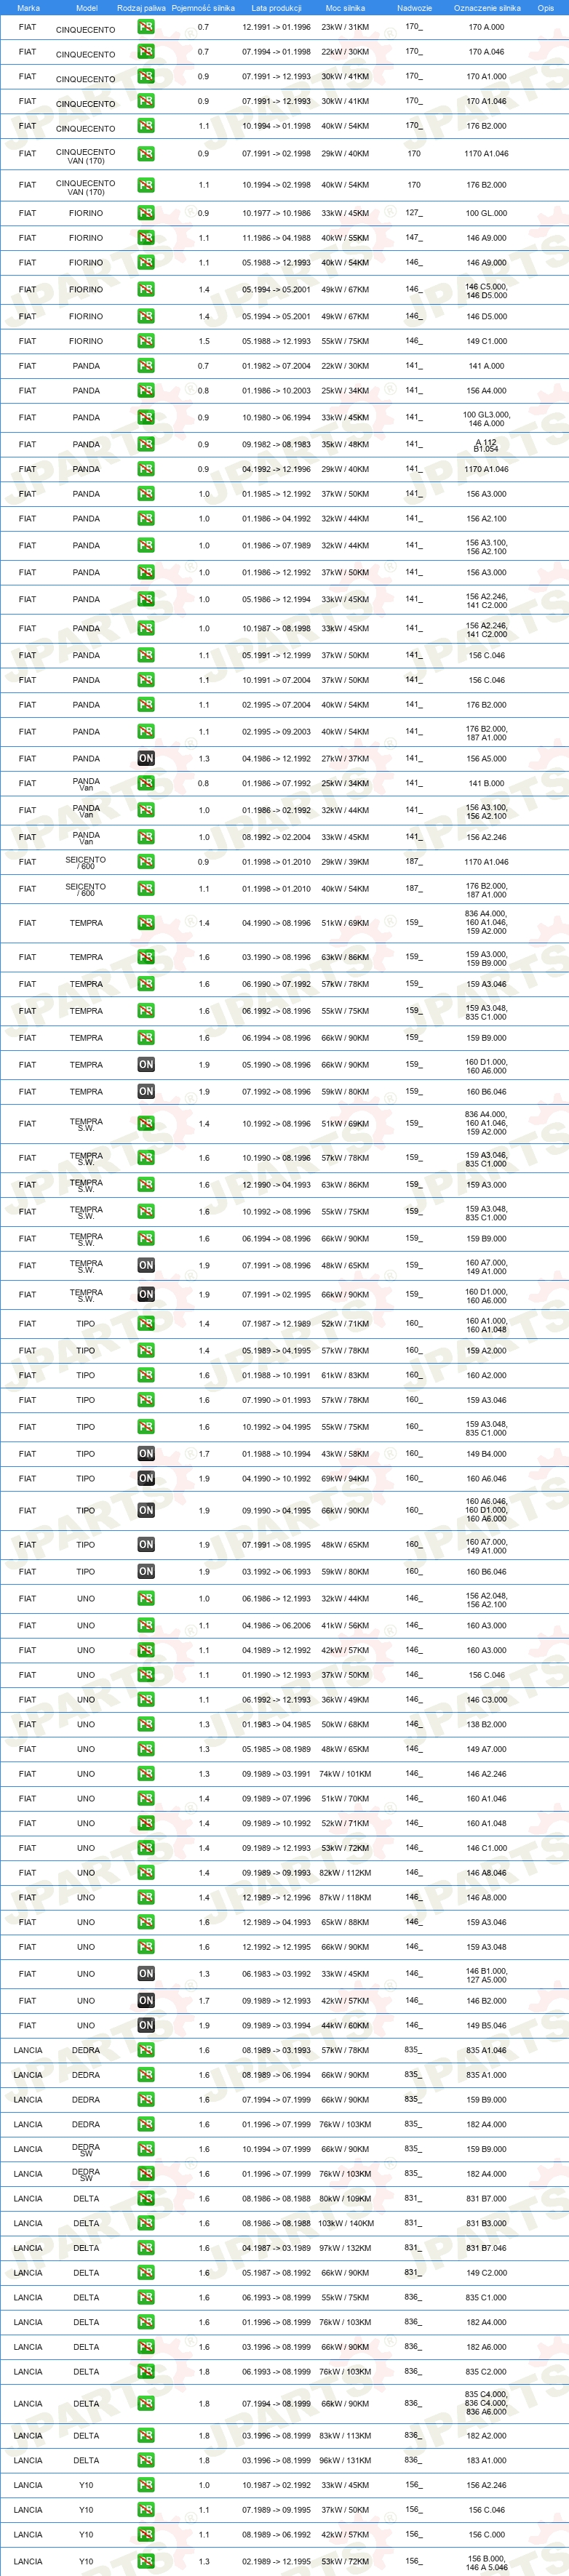Select engine code '141 B.000'
This screenshot has width=569, height=2576.
point(486,783)
